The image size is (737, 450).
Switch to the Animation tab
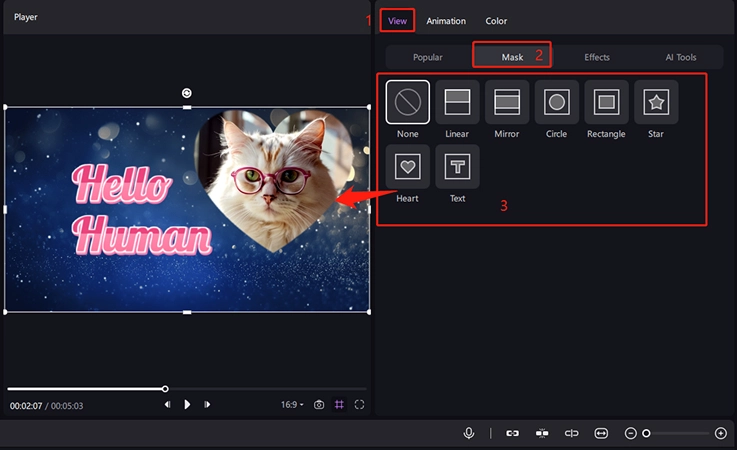pos(446,21)
